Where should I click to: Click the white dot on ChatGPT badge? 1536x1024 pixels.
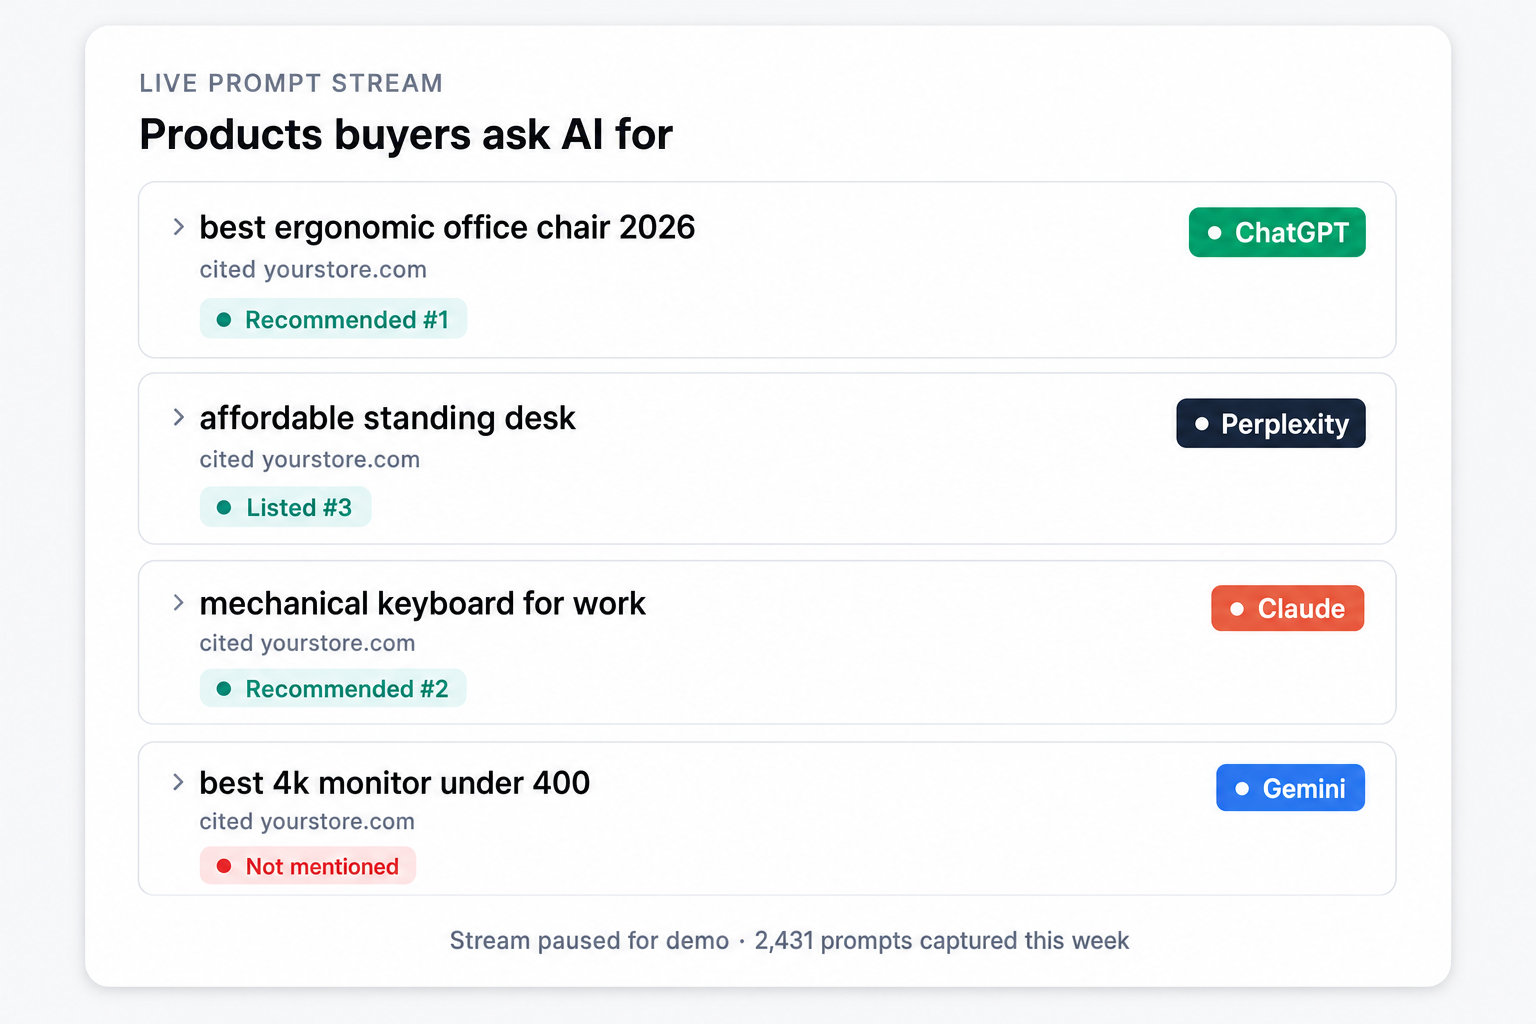pyautogui.click(x=1215, y=233)
